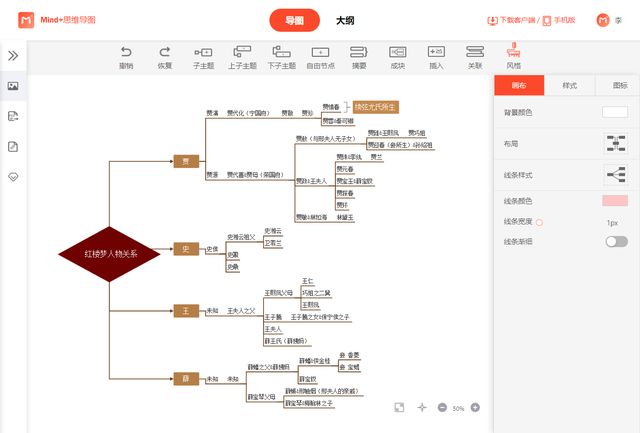Viewport: 640px width, 433px height.
Task: Click the 下载客户端 download link
Action: 511,20
